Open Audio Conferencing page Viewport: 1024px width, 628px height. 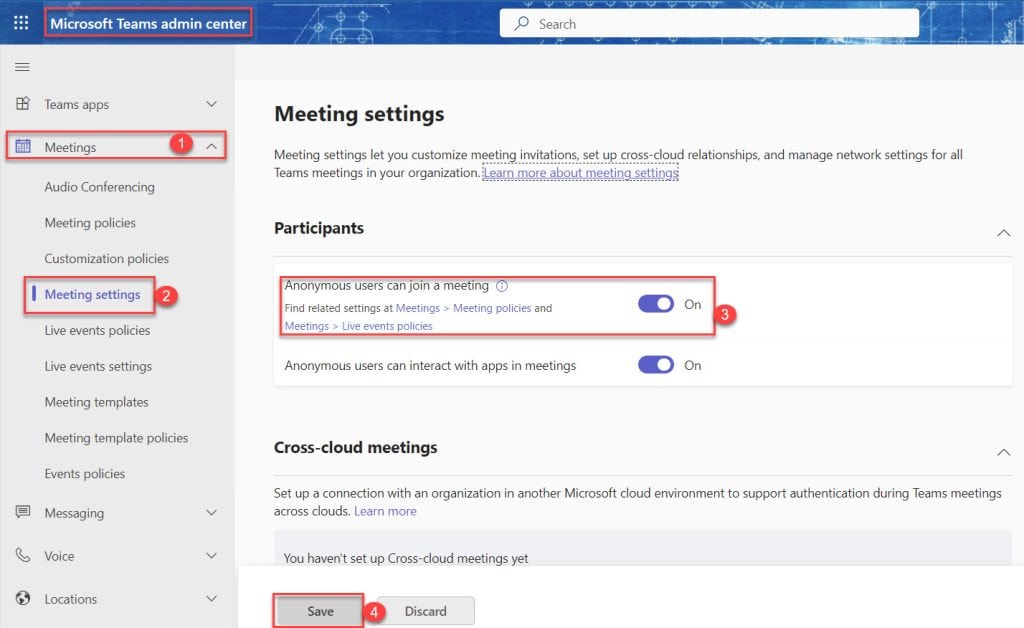(99, 187)
